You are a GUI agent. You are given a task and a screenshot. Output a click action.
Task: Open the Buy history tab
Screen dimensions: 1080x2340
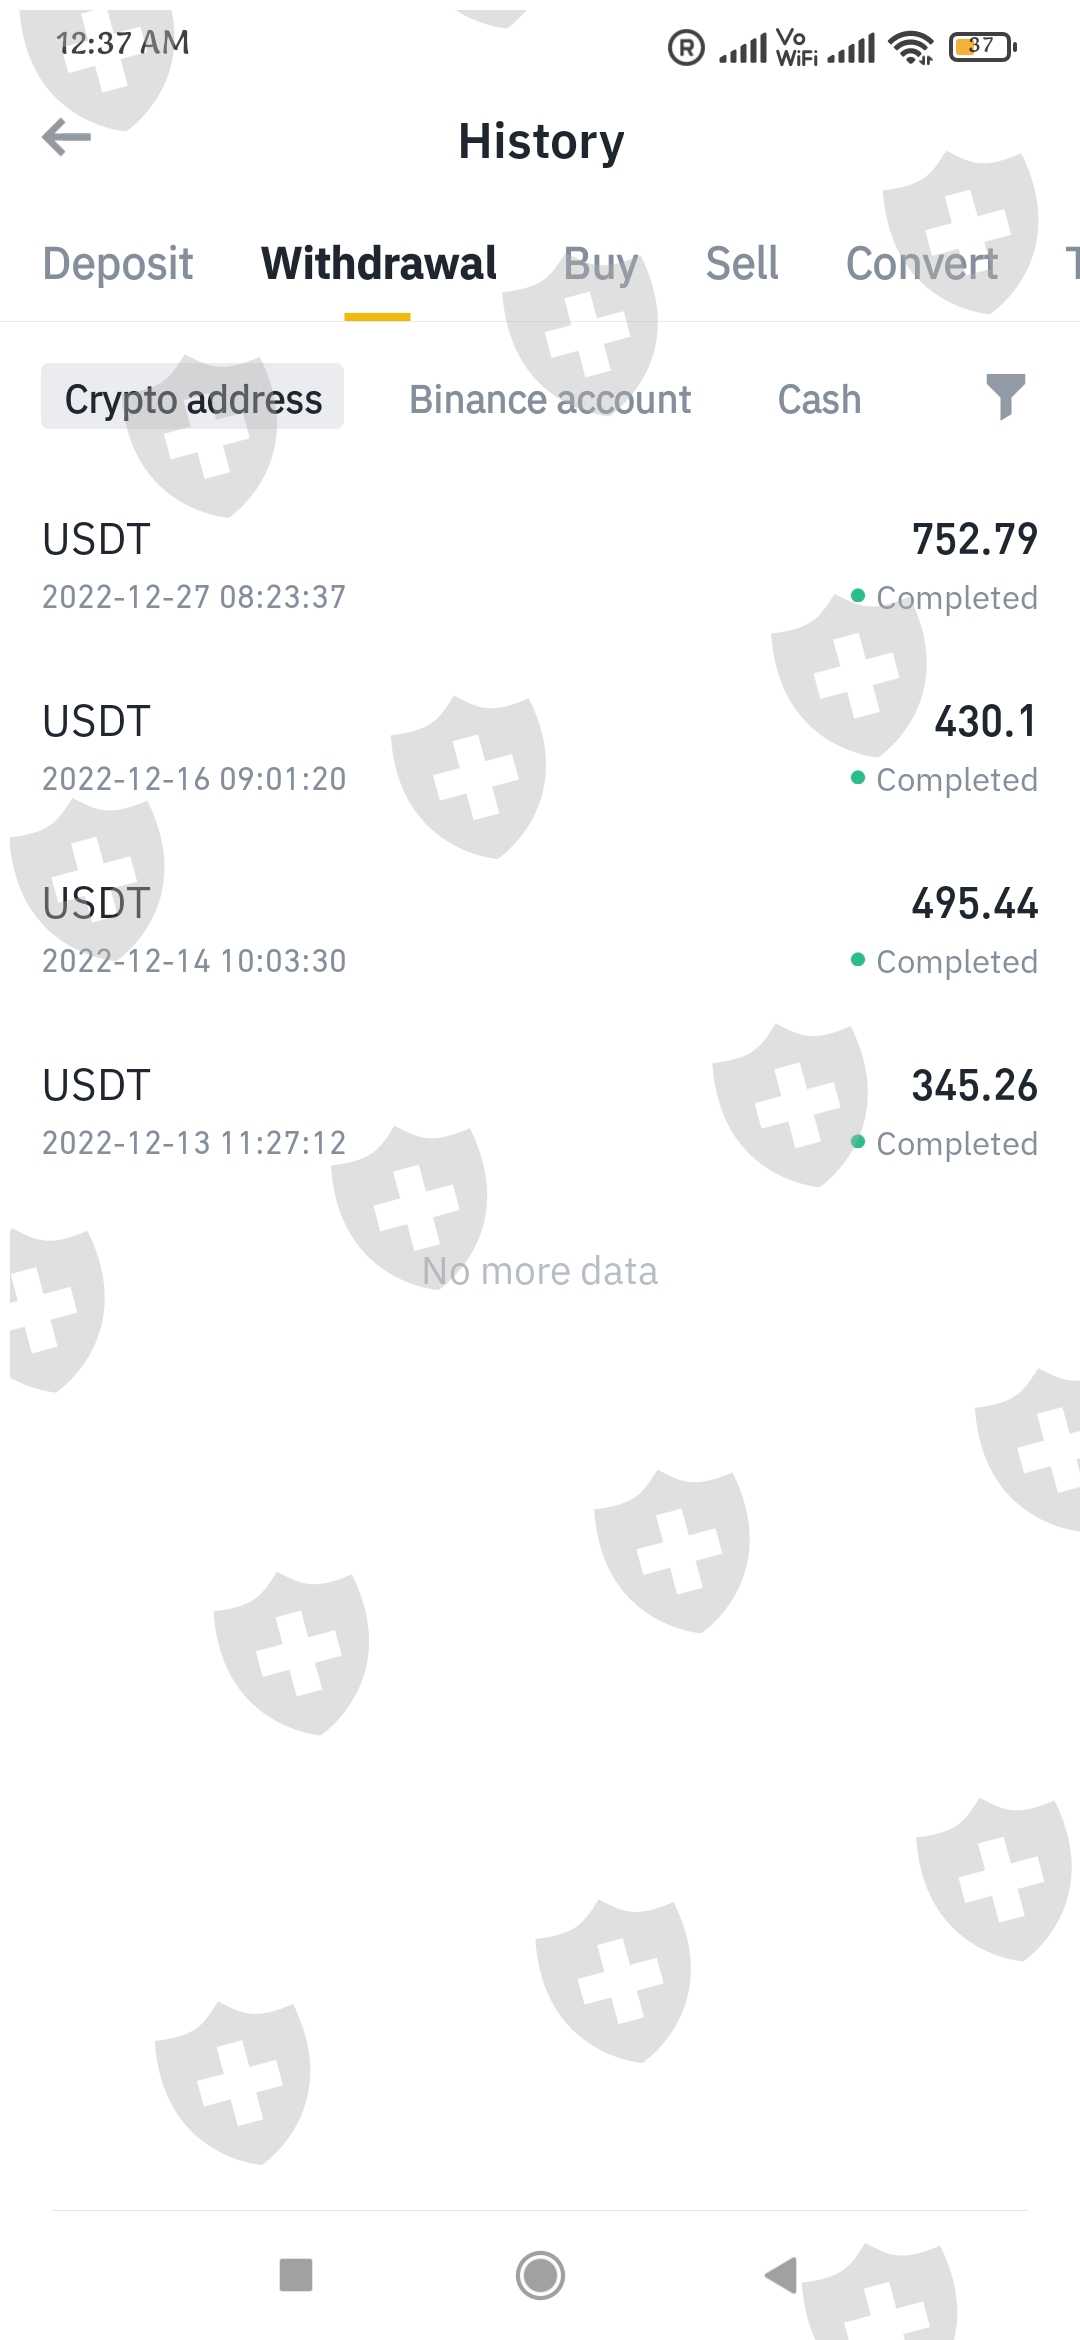(600, 264)
